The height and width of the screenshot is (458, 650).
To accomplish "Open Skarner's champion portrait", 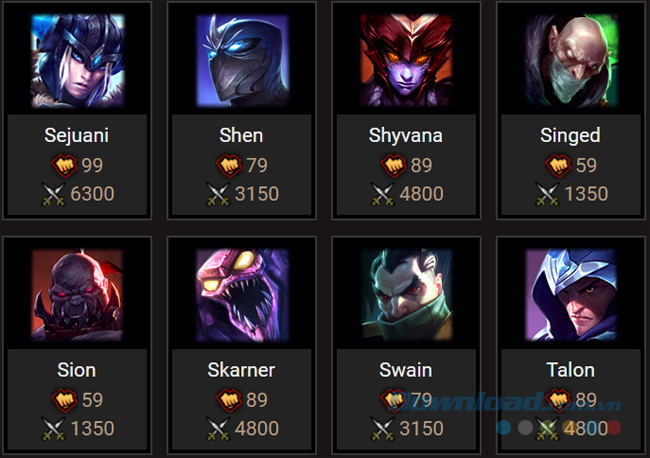I will pyautogui.click(x=242, y=295).
